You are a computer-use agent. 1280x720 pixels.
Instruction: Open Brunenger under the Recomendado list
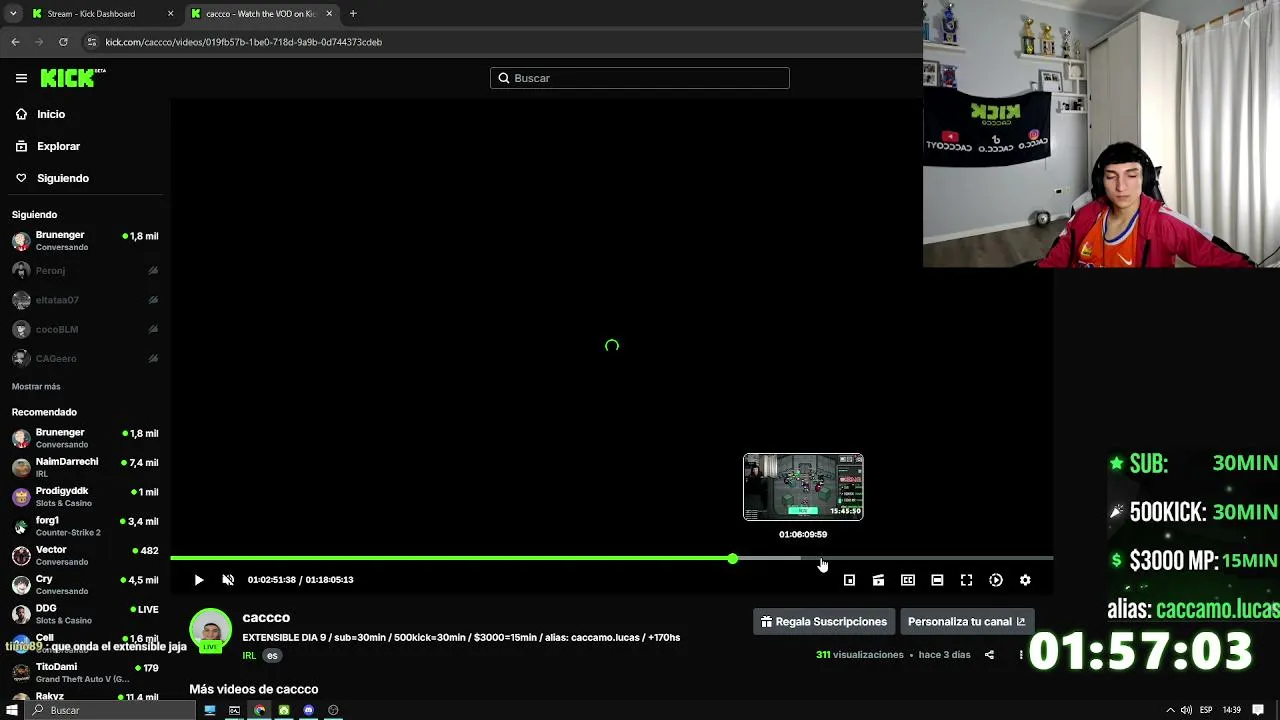click(85, 438)
